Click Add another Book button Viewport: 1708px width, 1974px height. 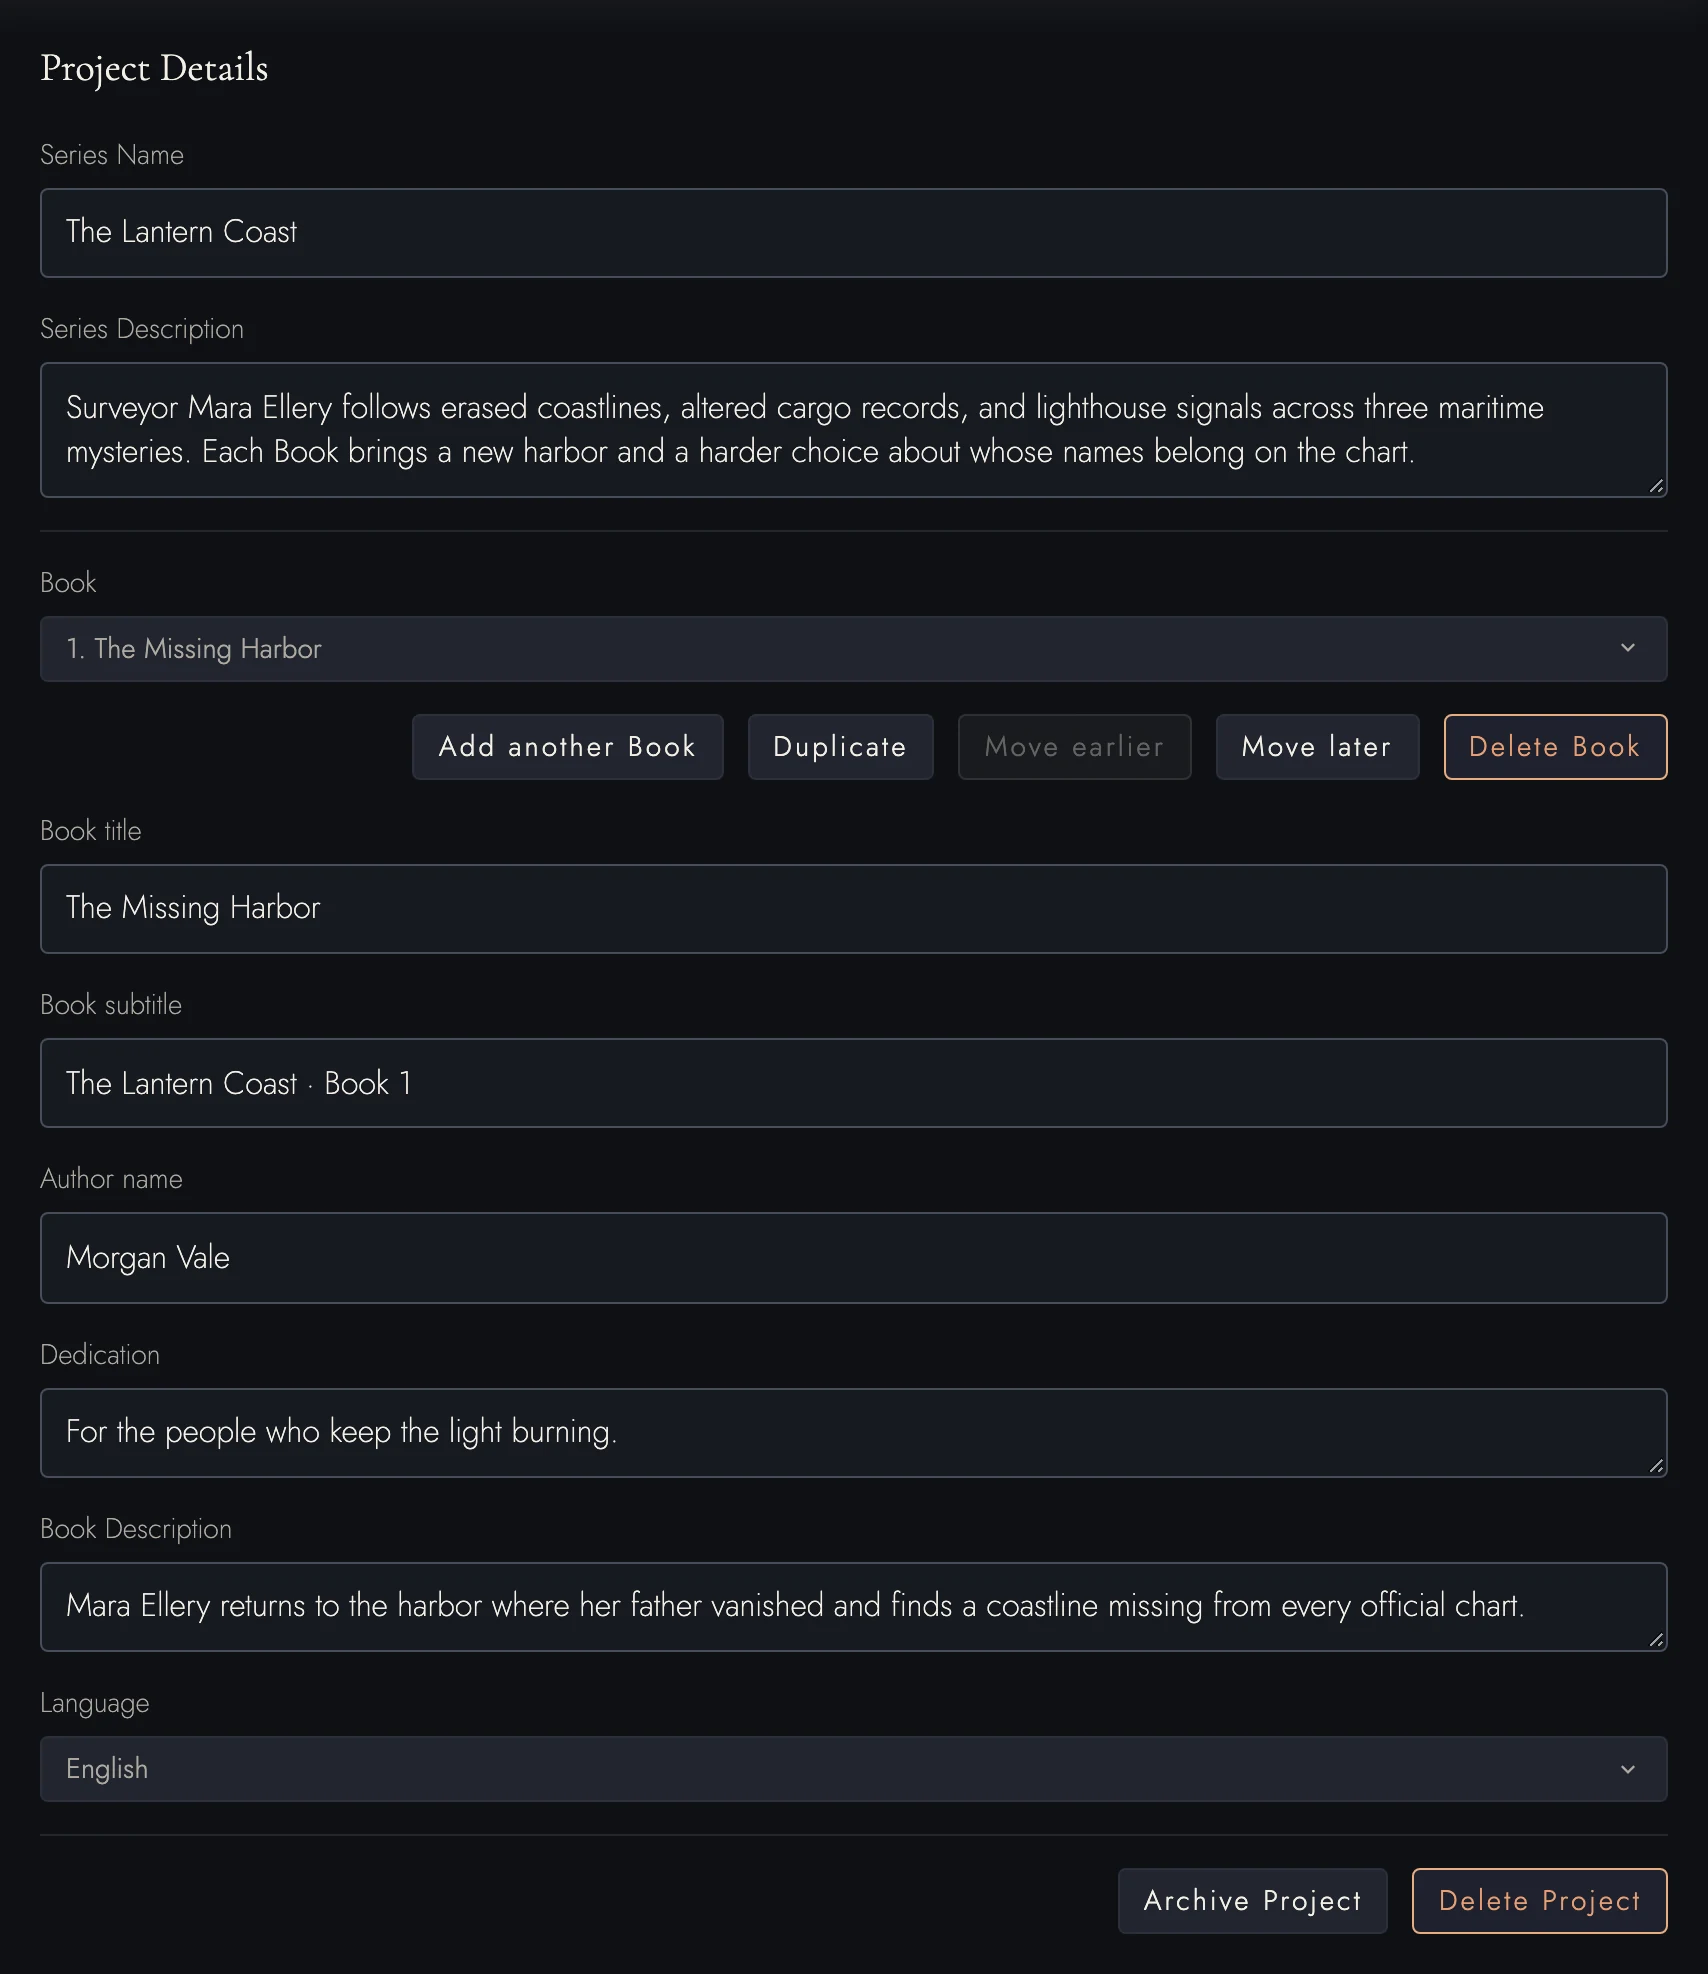(x=567, y=747)
